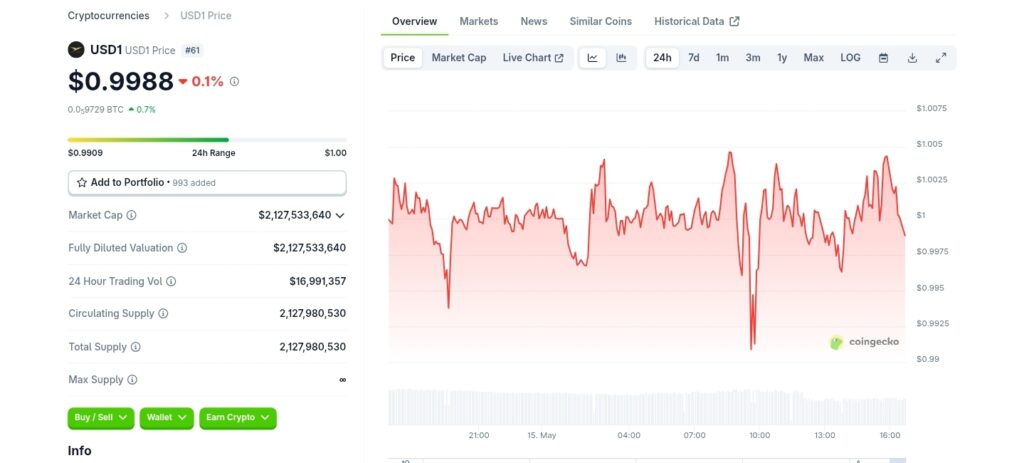Select the 1y time range
1024x463 pixels.
[782, 57]
